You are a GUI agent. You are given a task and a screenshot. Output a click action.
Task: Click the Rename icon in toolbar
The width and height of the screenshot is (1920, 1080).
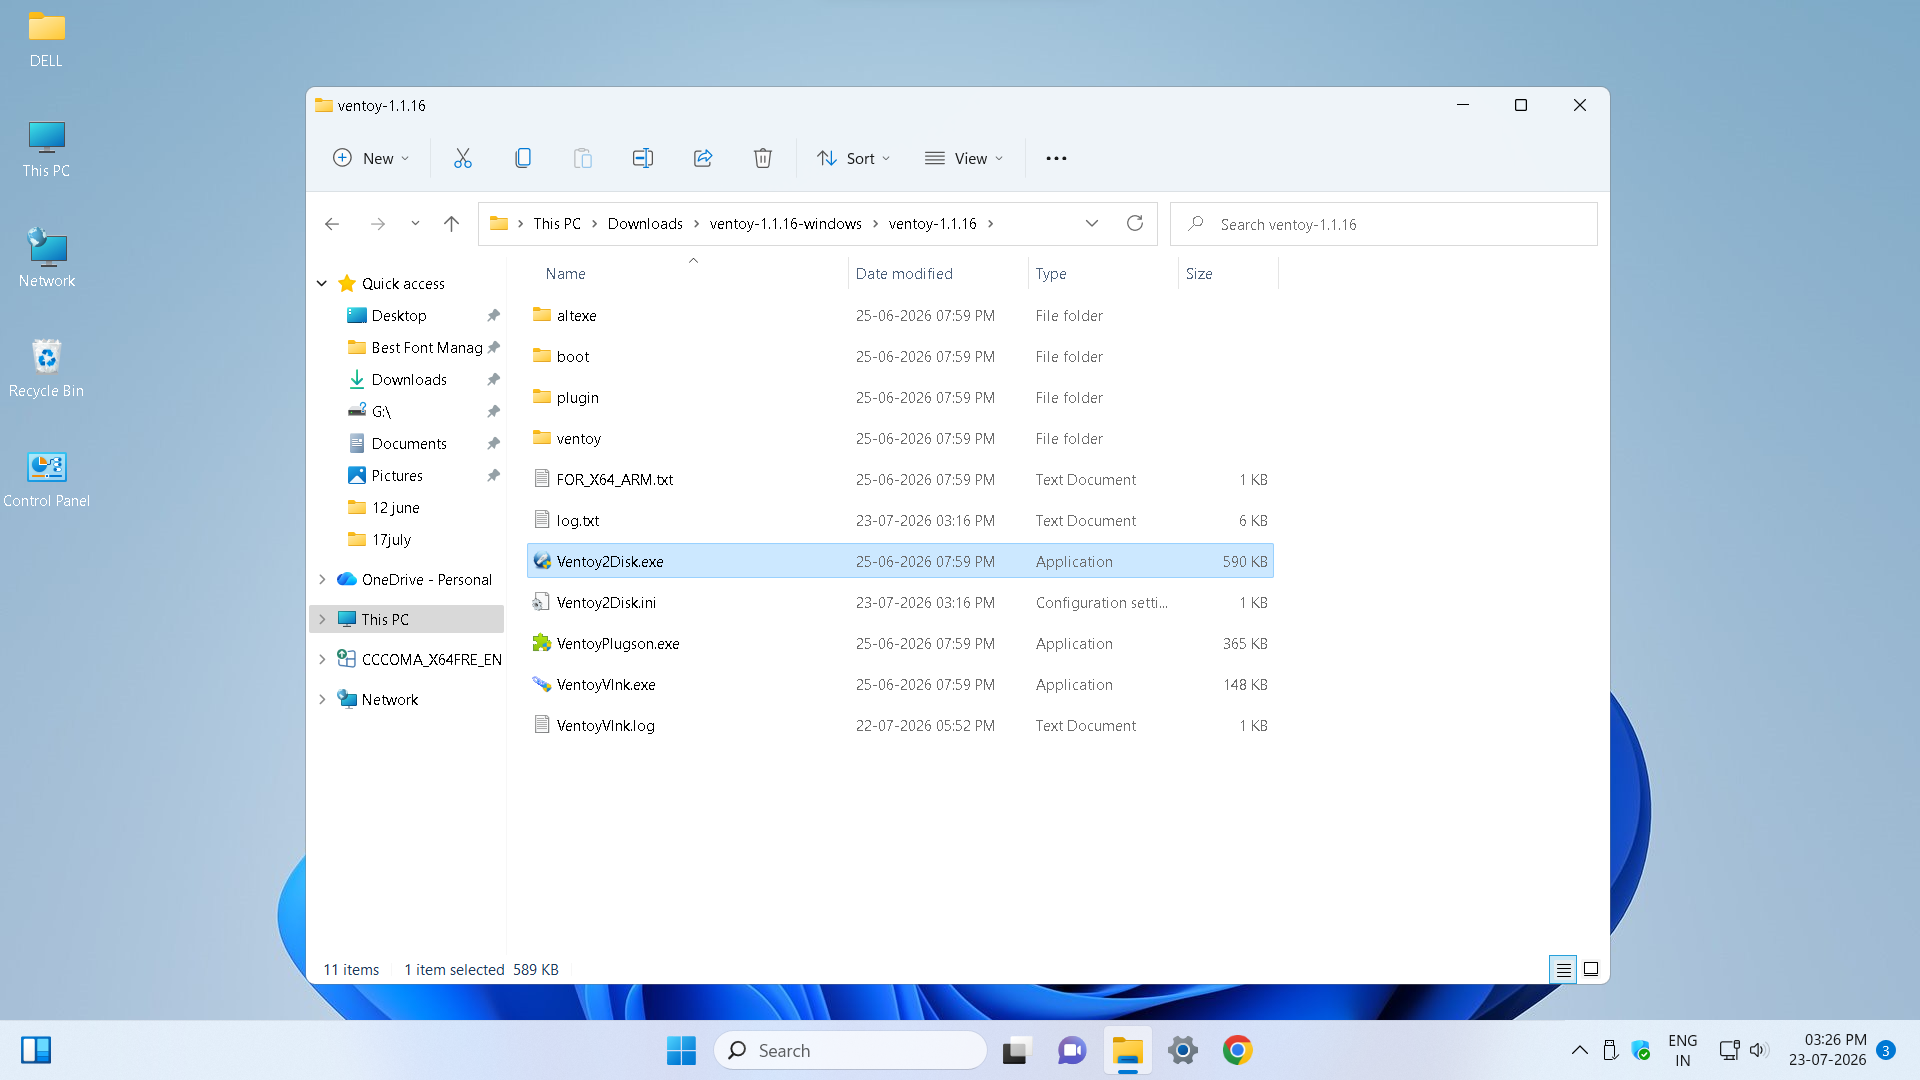pyautogui.click(x=642, y=158)
